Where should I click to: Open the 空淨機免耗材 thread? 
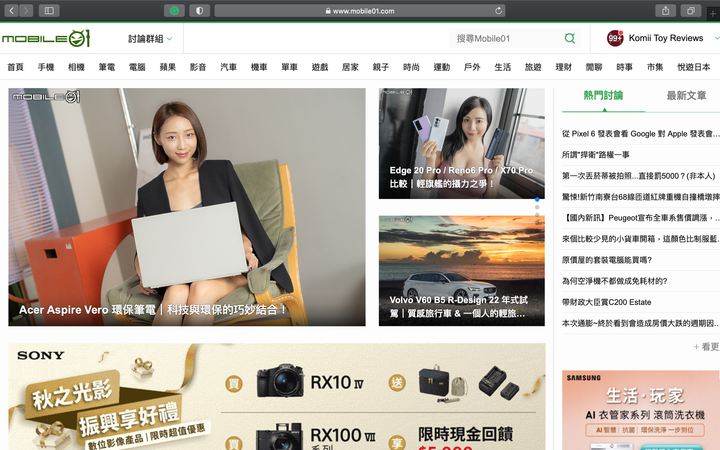[614, 281]
